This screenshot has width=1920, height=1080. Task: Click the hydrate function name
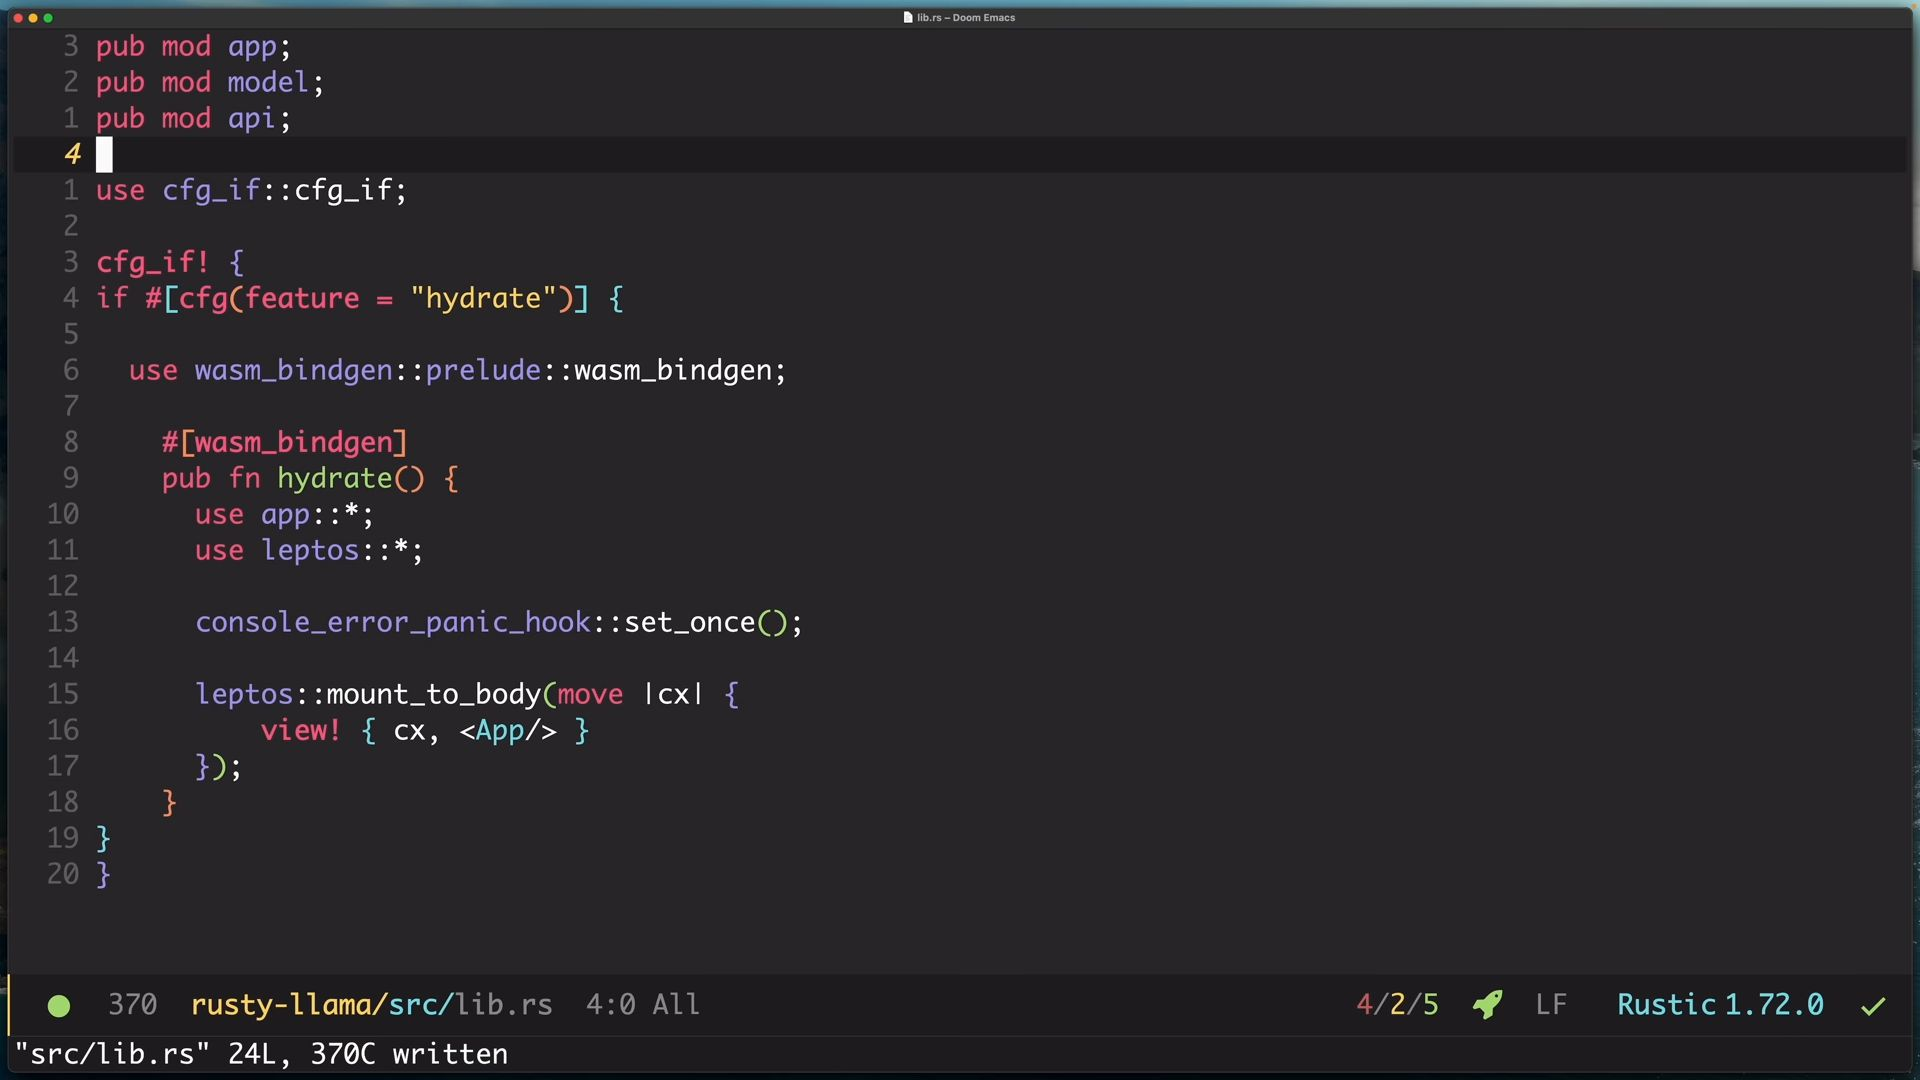334,478
